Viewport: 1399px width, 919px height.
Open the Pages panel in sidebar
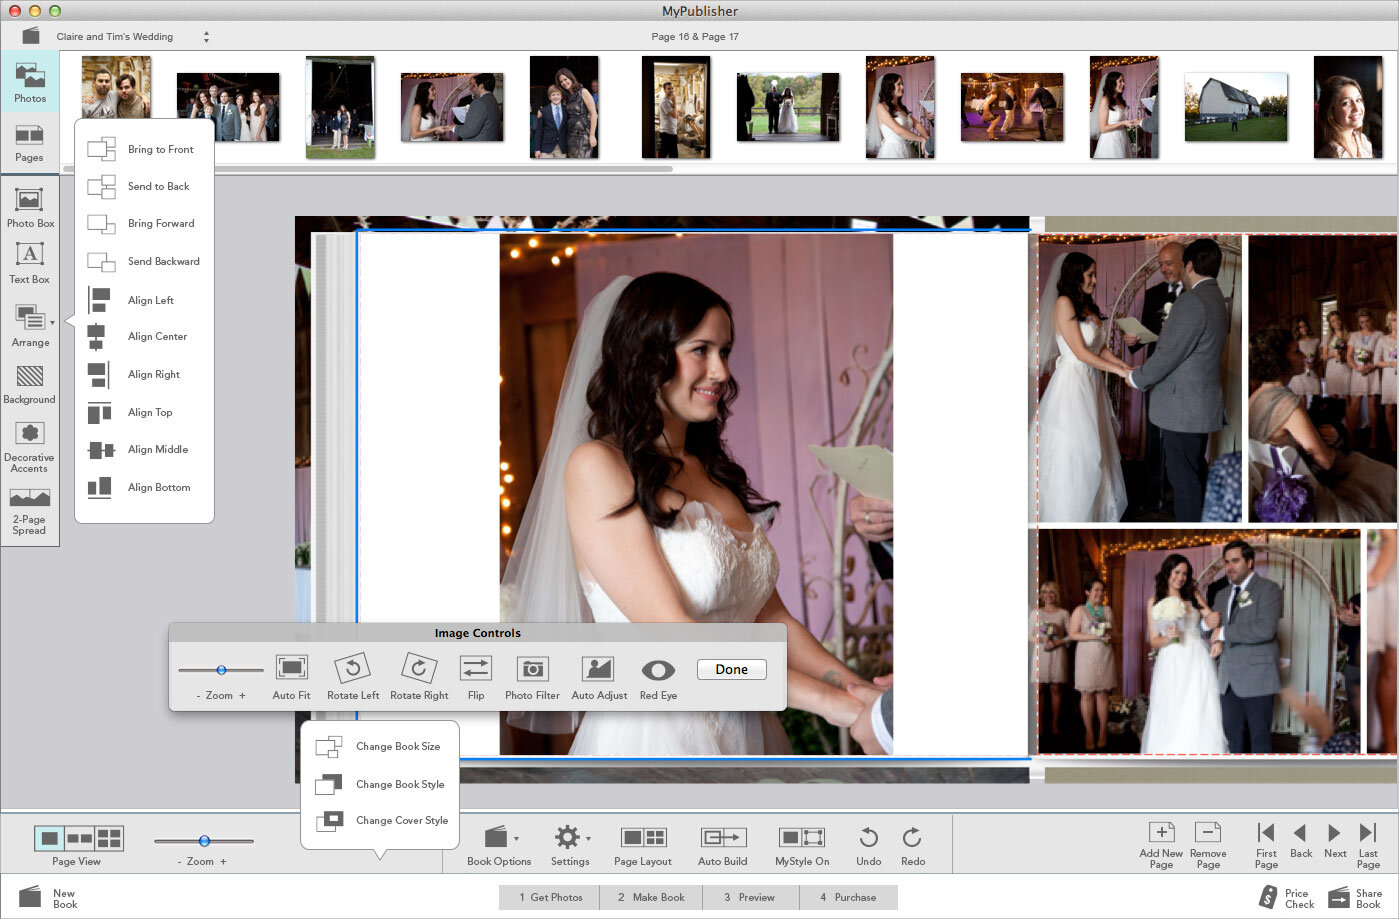point(29,143)
